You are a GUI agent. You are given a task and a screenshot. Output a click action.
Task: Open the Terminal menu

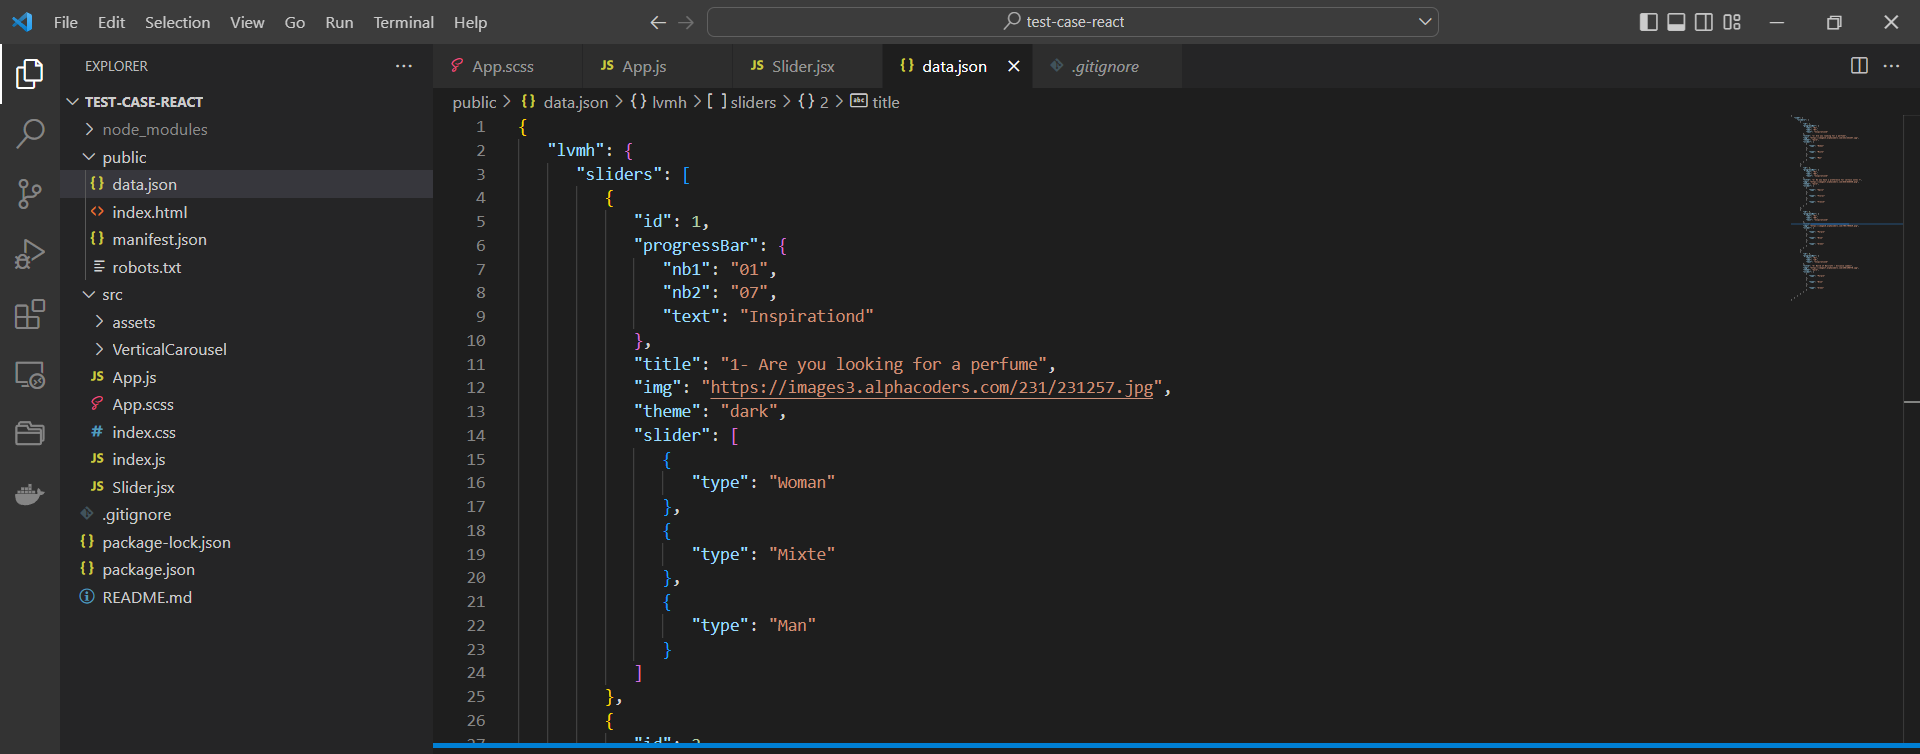(x=403, y=22)
